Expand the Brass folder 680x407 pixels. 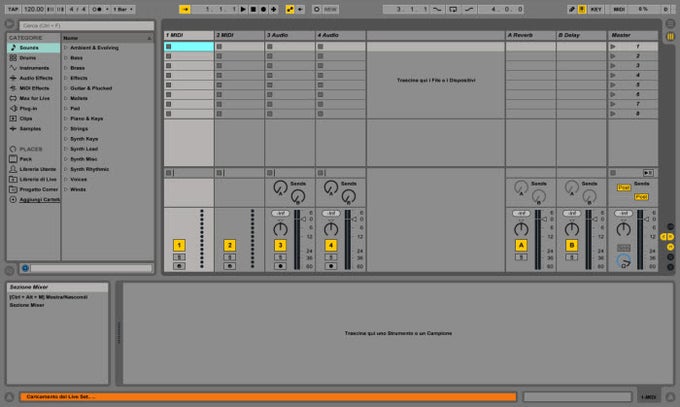click(x=66, y=68)
